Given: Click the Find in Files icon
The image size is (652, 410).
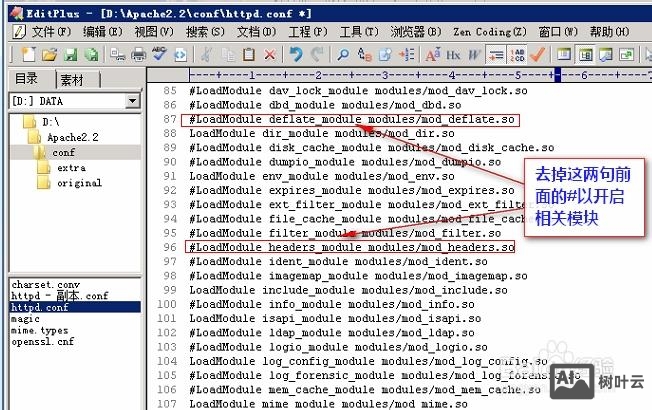Looking at the screenshot, I should pyautogui.click(x=385, y=54).
